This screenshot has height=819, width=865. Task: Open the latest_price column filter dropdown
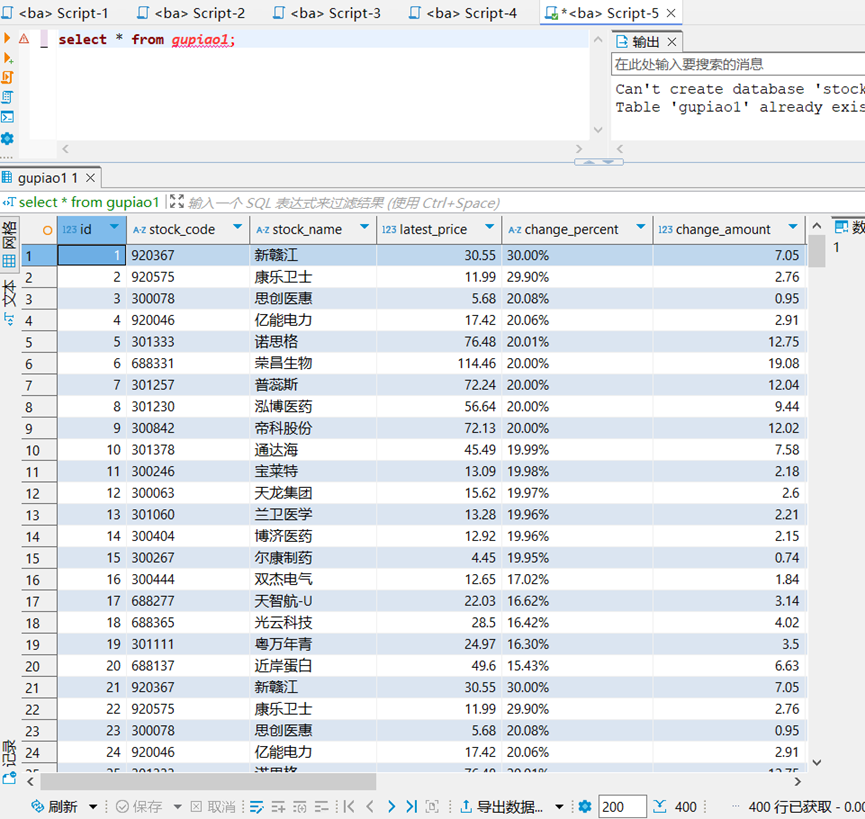pos(489,227)
